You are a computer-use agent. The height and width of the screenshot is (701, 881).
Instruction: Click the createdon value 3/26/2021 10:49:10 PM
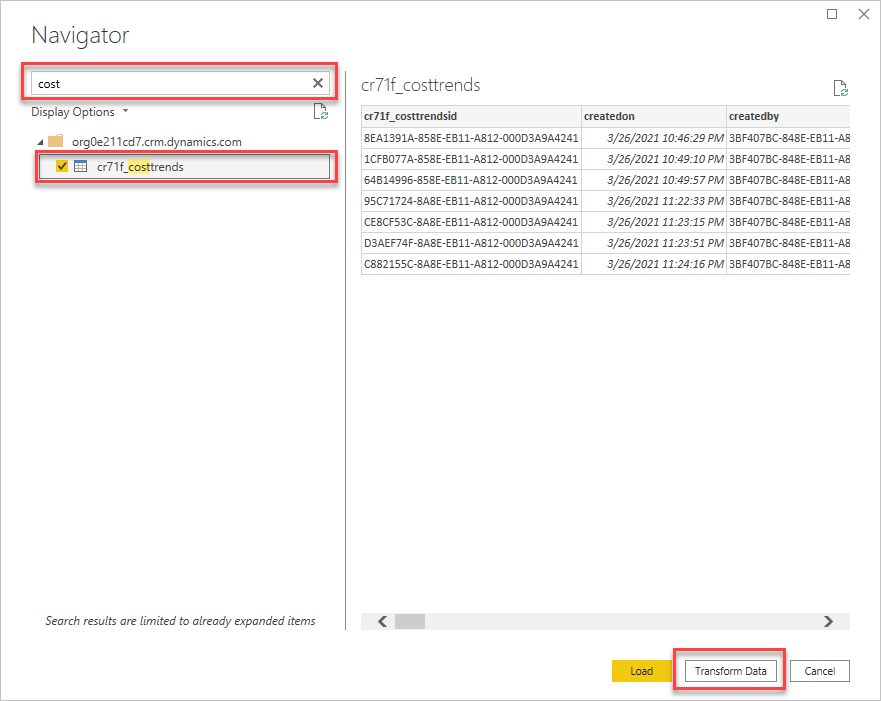[653, 159]
